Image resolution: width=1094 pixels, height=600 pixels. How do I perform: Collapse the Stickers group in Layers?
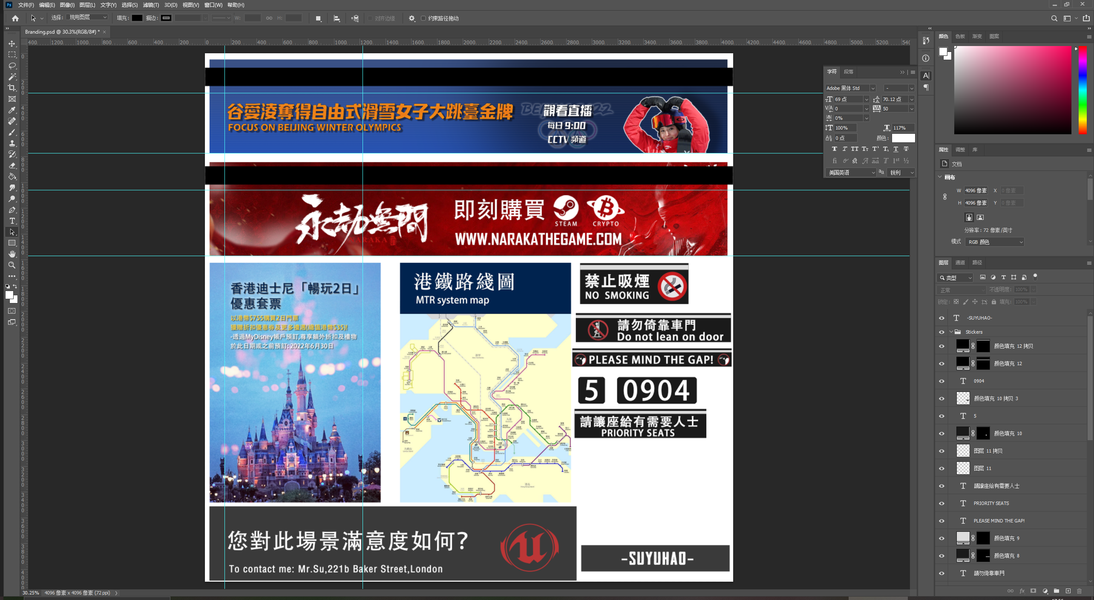(950, 332)
